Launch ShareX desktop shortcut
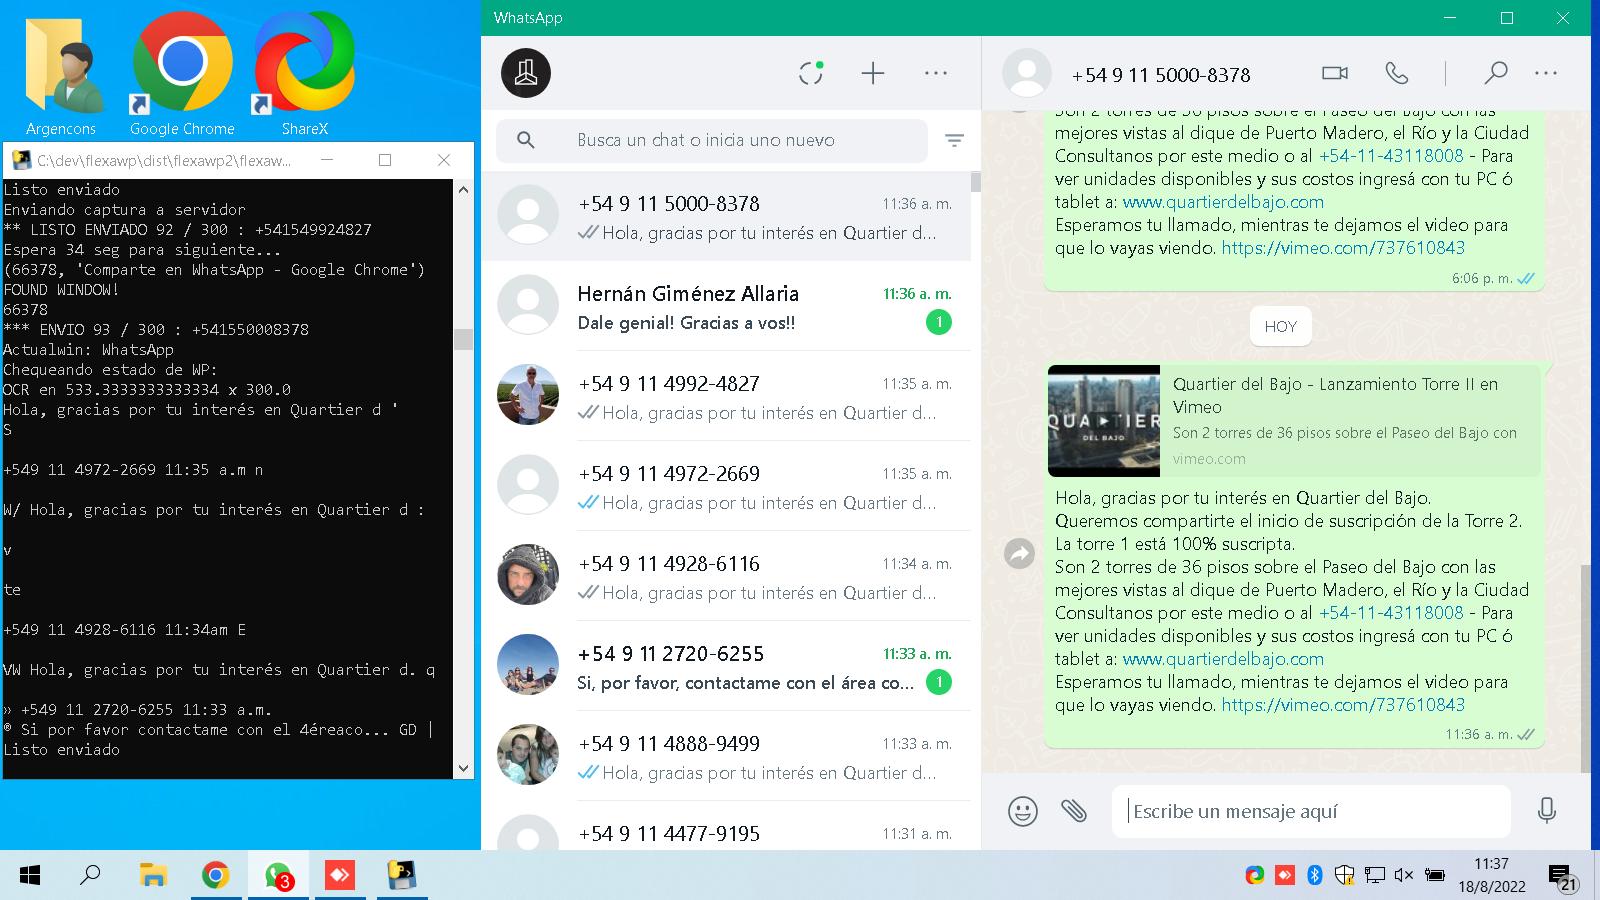The width and height of the screenshot is (1600, 900). 304,75
